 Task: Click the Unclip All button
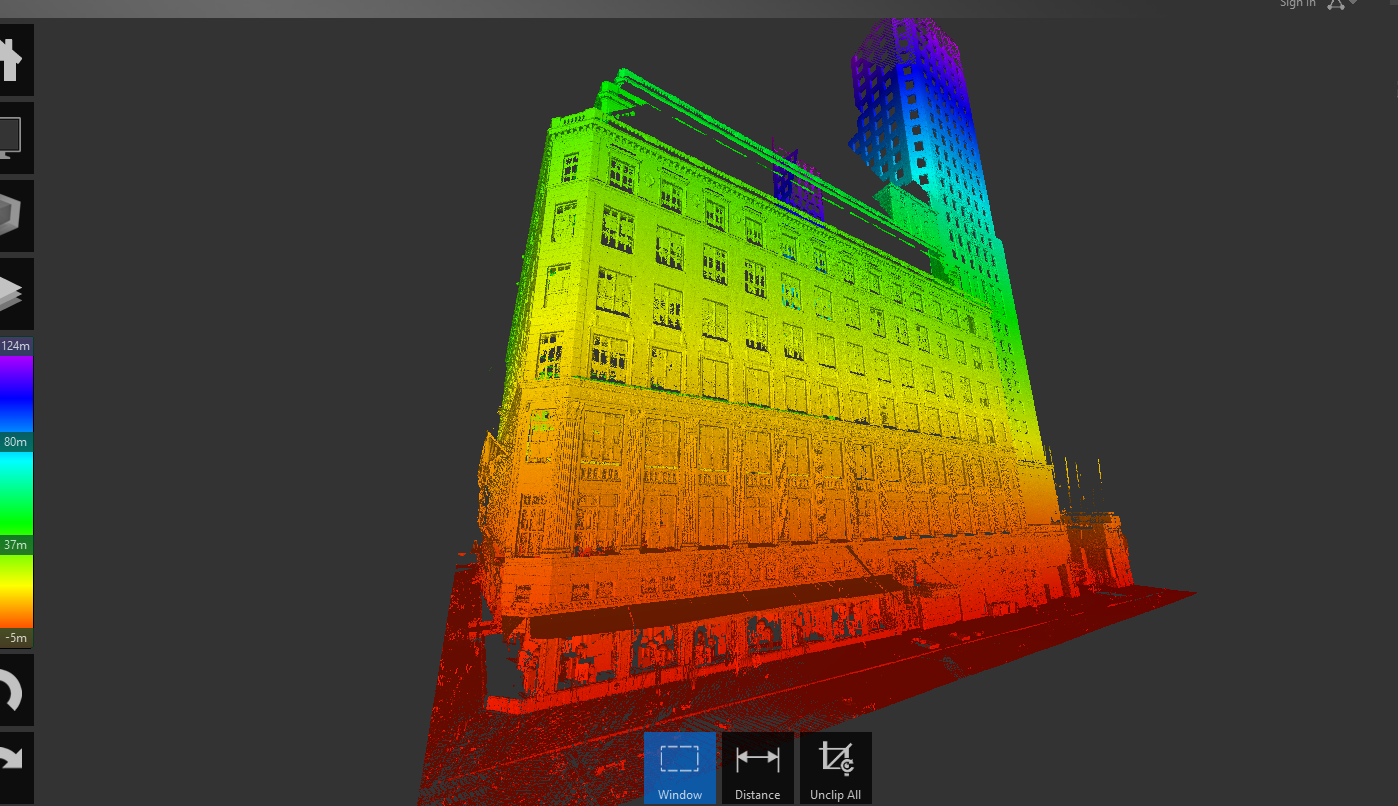[x=835, y=768]
